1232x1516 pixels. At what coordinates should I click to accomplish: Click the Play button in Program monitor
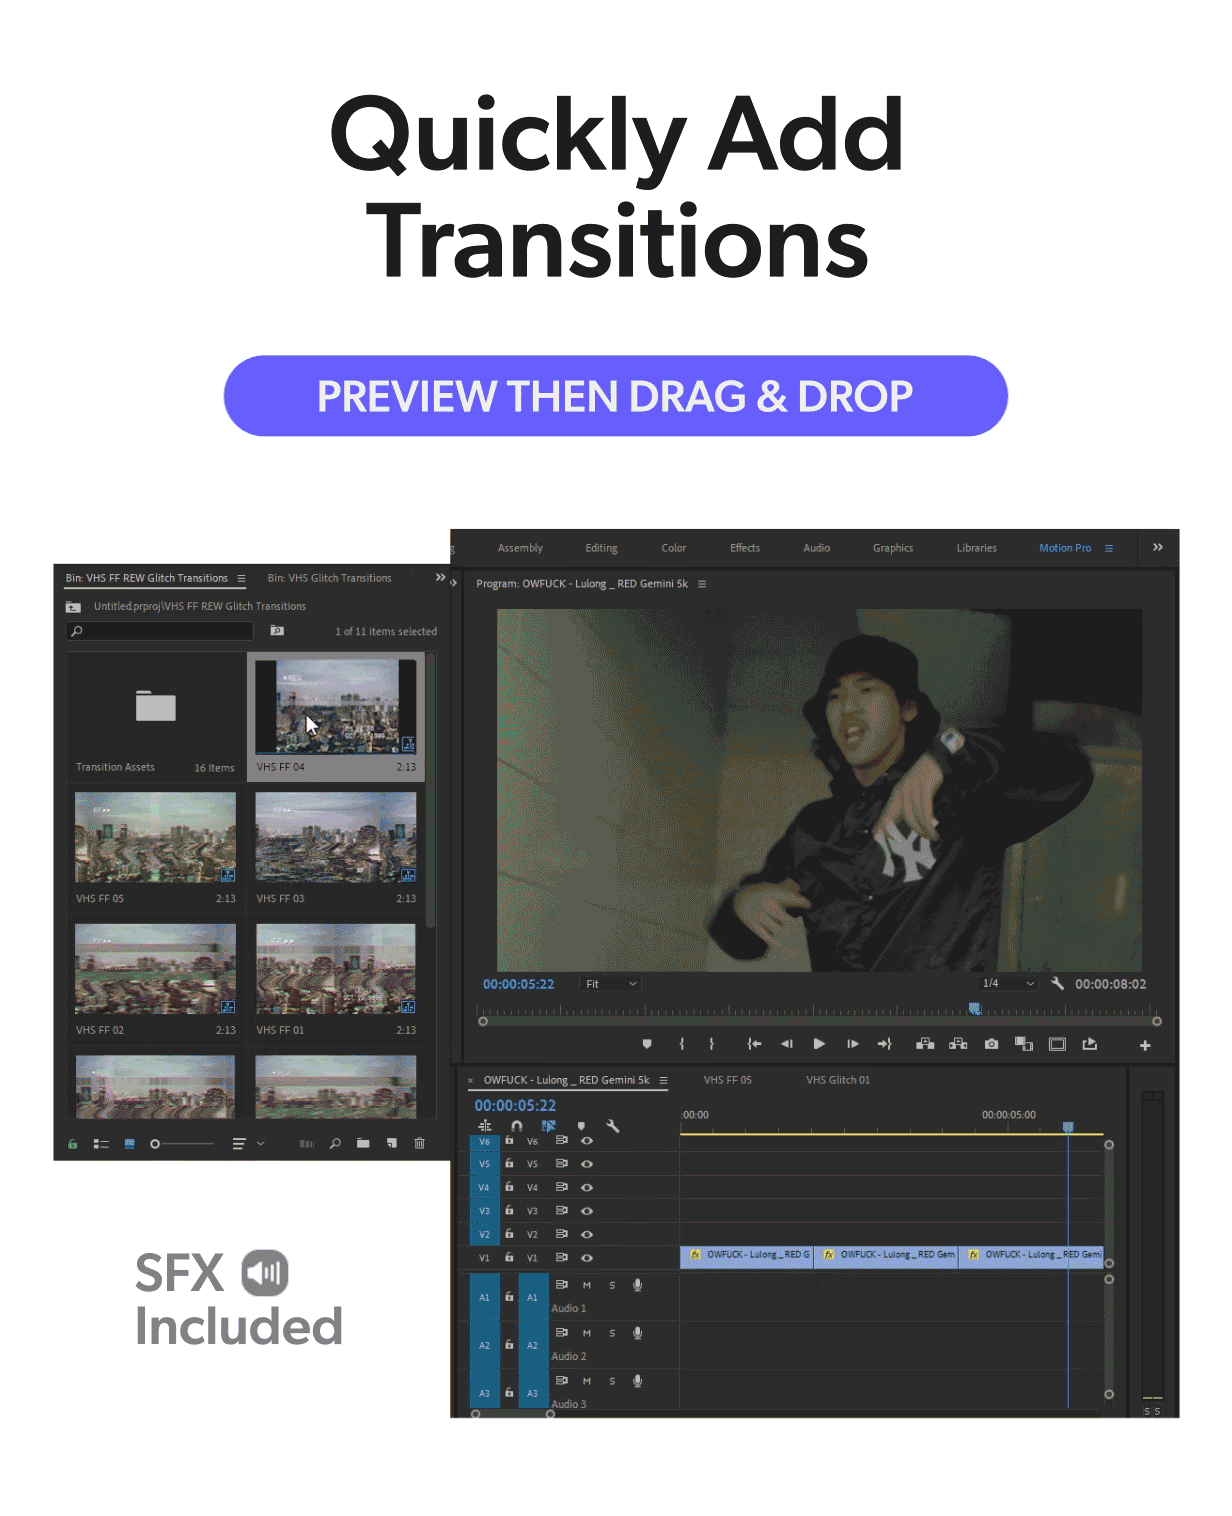819,1044
